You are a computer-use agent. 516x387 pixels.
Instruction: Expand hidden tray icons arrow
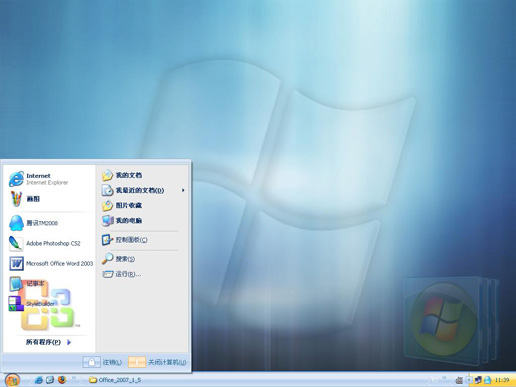coord(469,380)
